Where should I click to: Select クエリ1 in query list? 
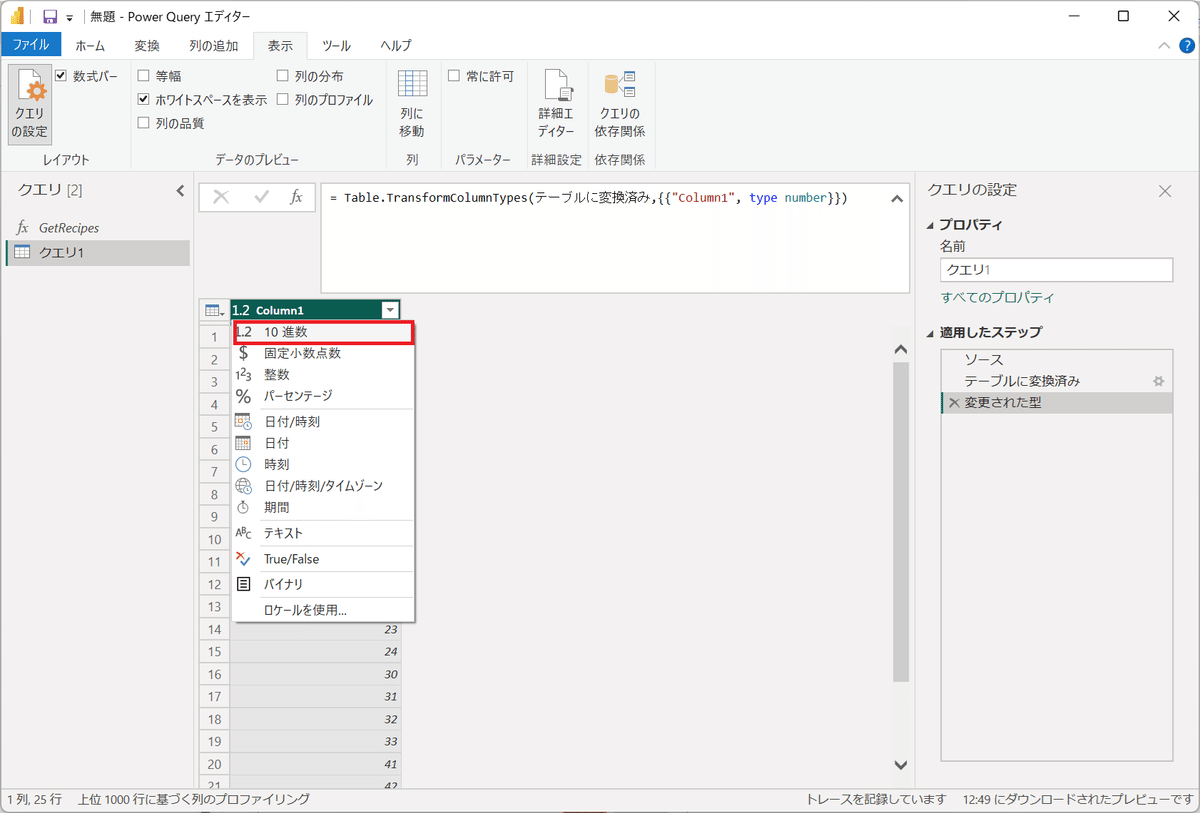[98, 253]
